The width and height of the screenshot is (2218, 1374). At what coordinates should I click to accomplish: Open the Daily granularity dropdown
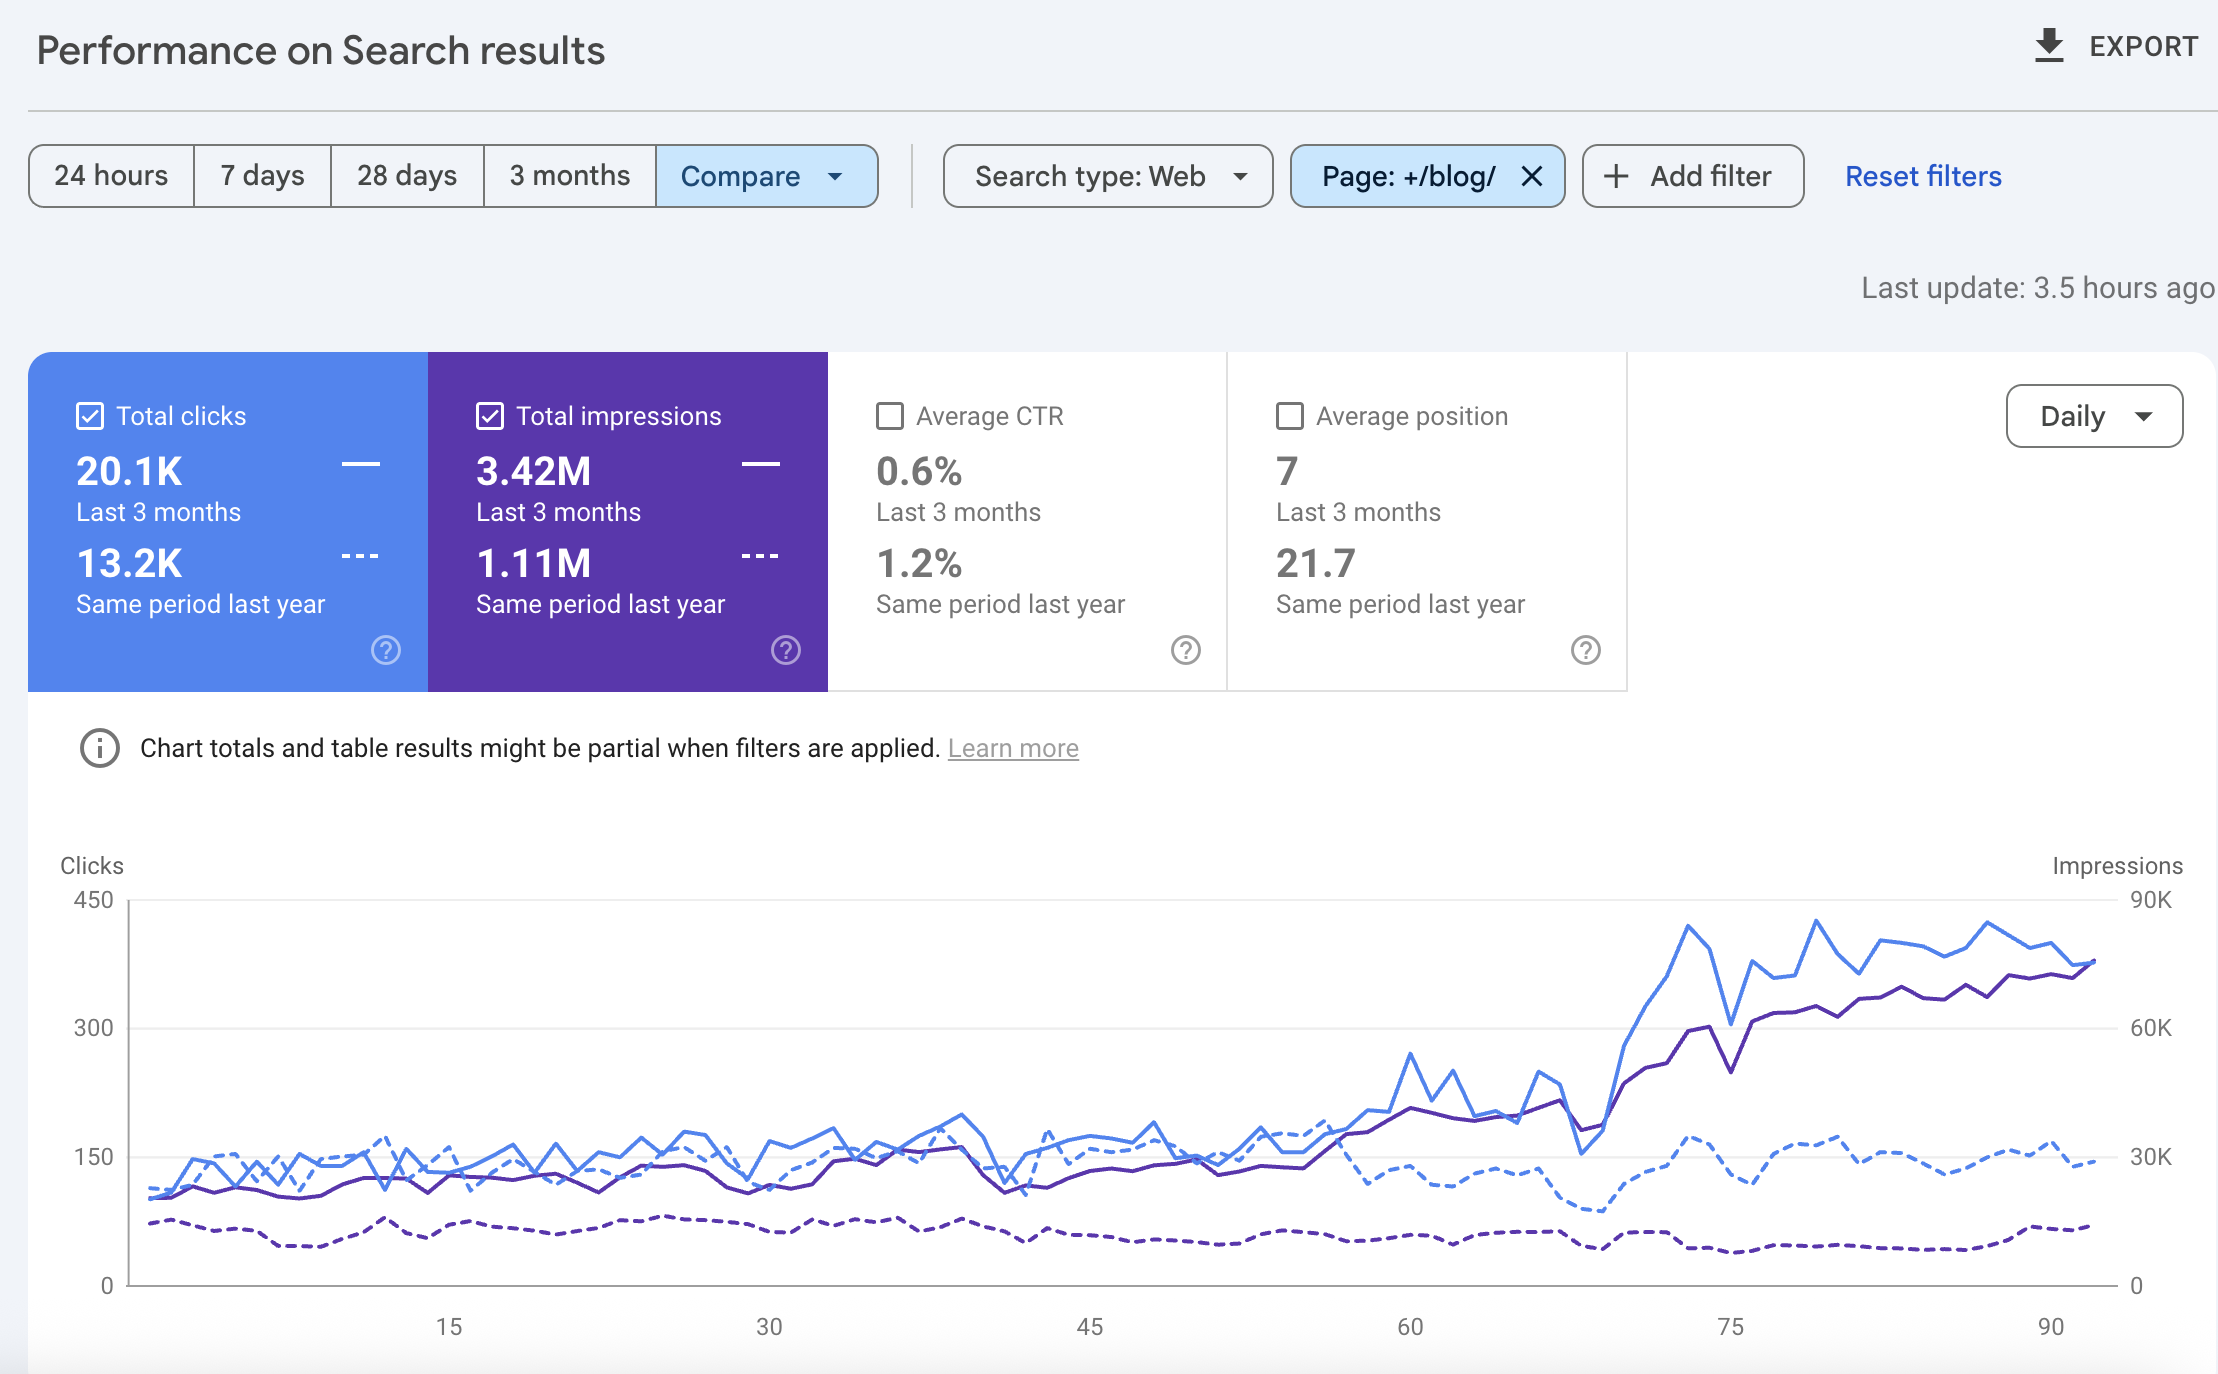2094,416
